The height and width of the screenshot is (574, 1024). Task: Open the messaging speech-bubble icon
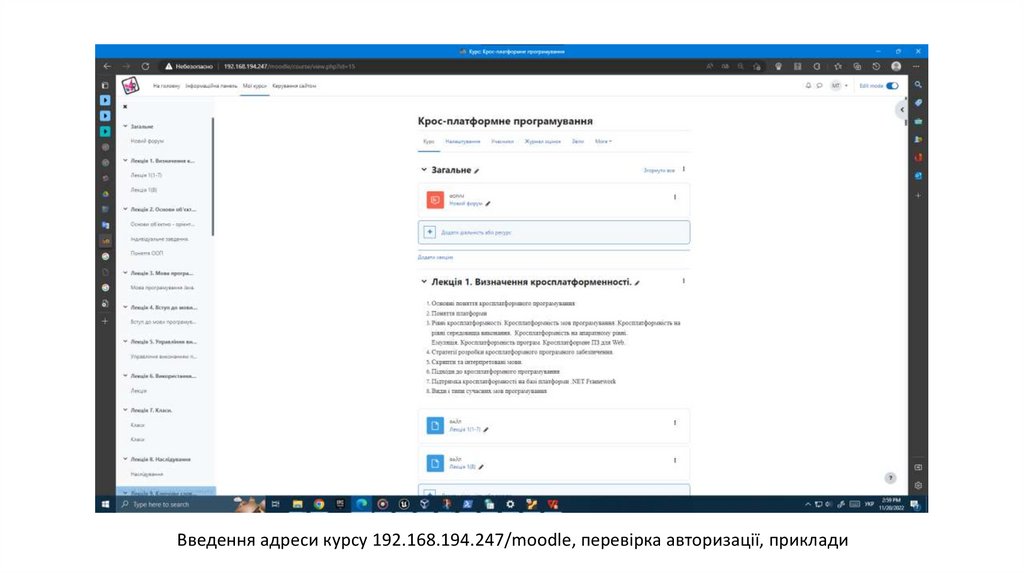point(820,86)
